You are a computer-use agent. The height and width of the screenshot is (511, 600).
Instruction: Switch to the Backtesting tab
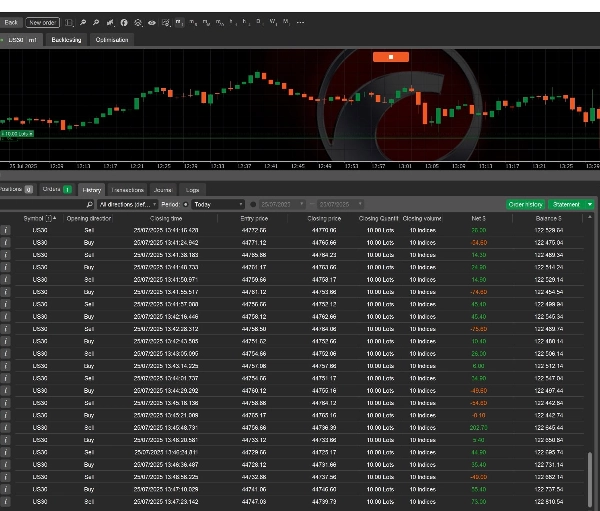click(66, 40)
